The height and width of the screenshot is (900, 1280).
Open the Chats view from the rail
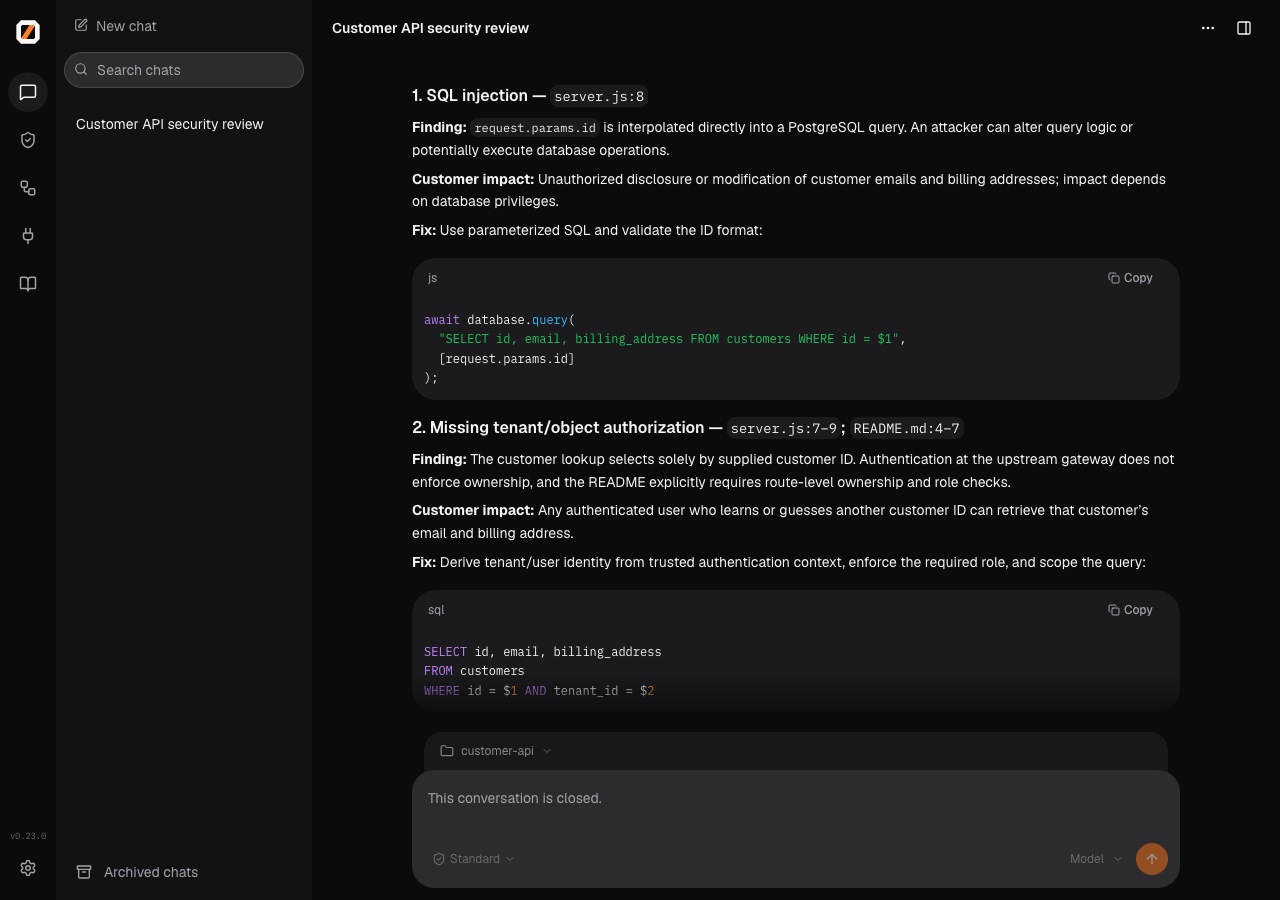point(28,92)
